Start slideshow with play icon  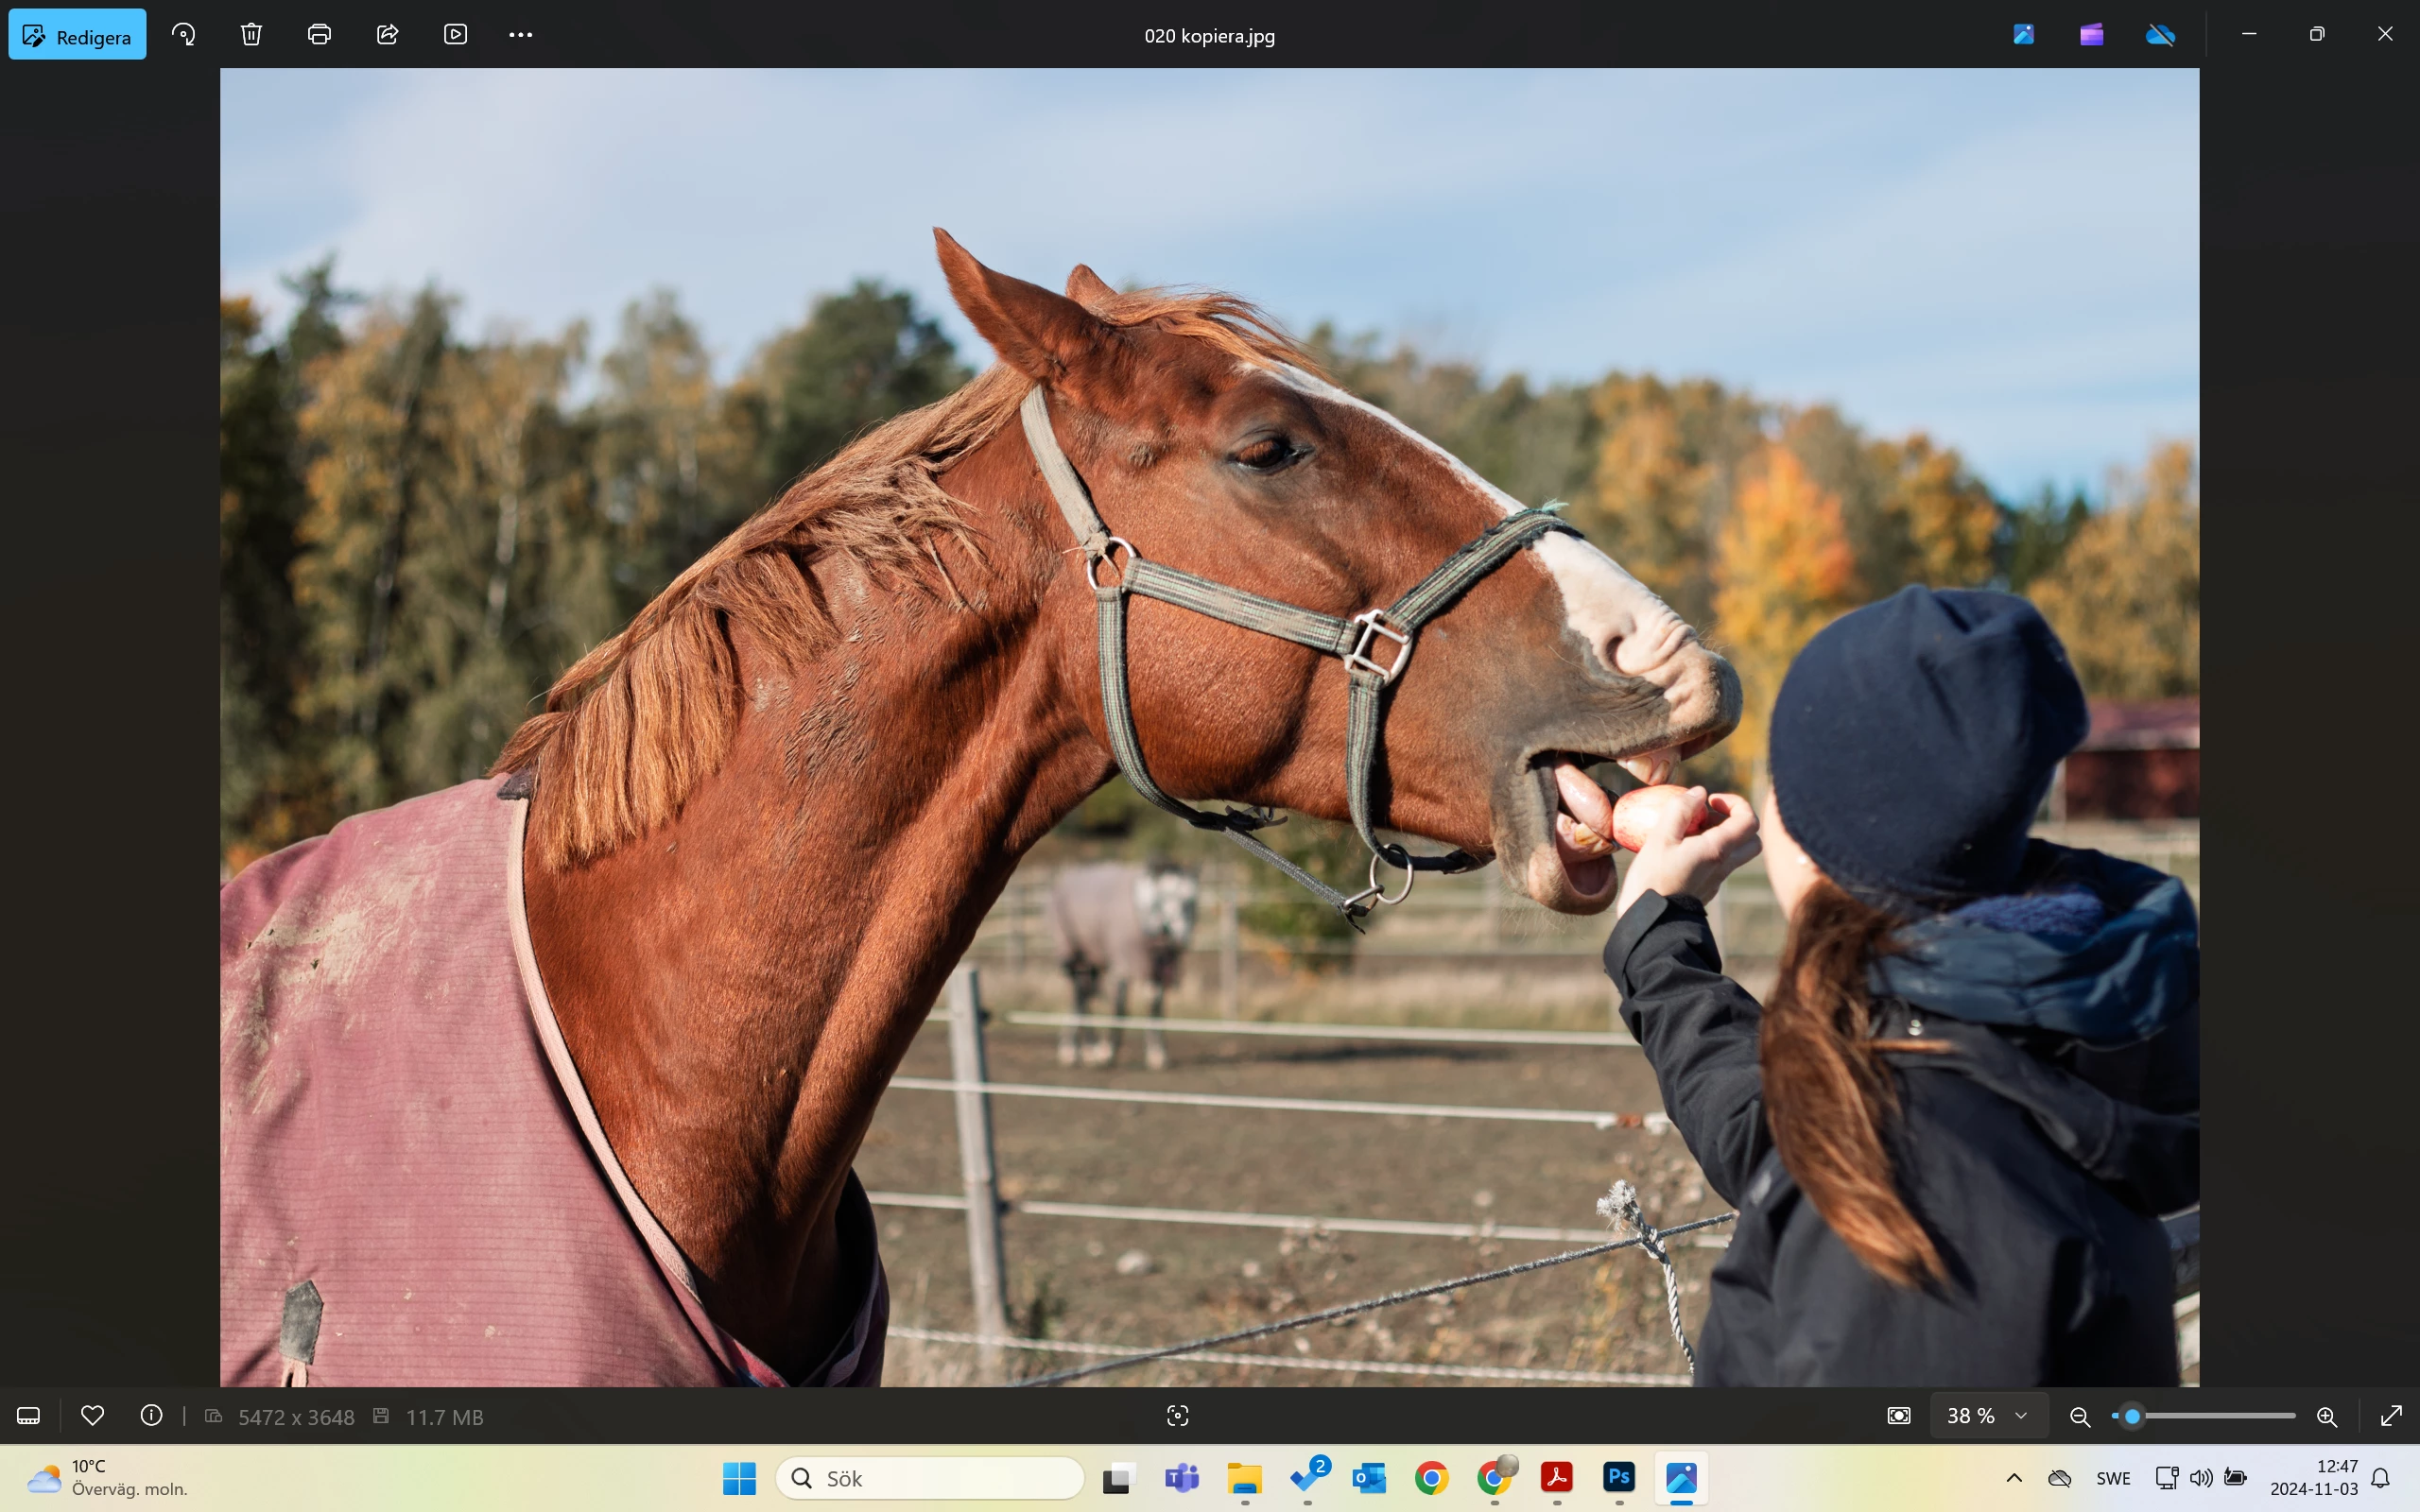tap(455, 35)
